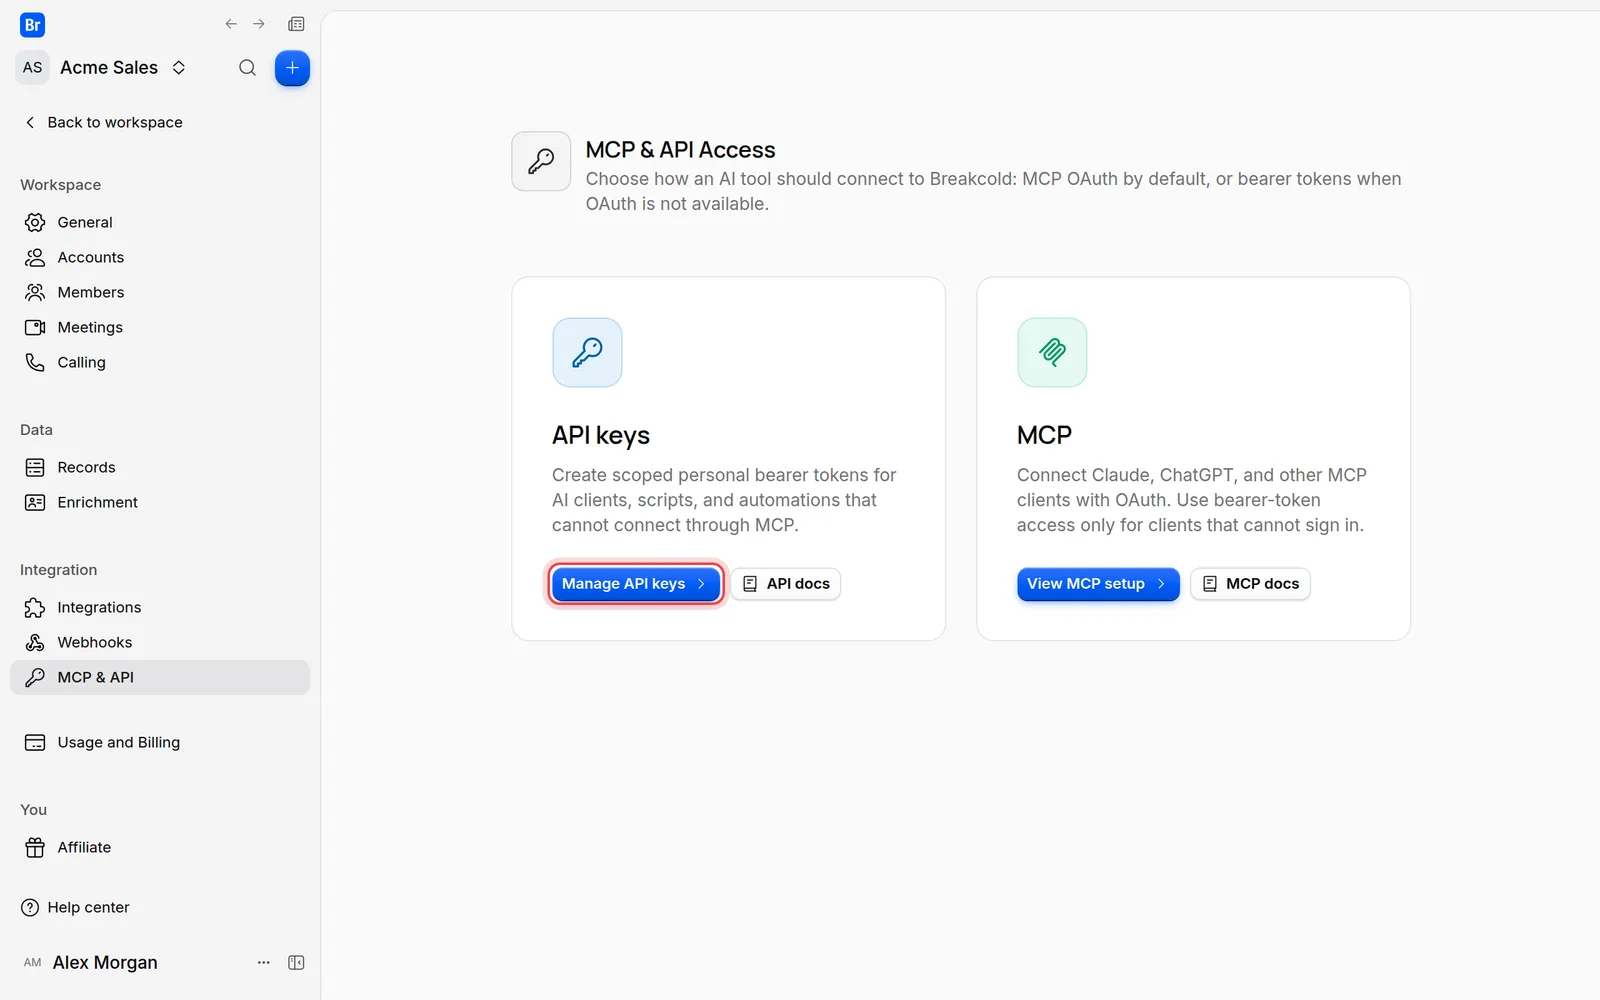Click the blue plus create button
This screenshot has height=1000, width=1600.
point(292,68)
